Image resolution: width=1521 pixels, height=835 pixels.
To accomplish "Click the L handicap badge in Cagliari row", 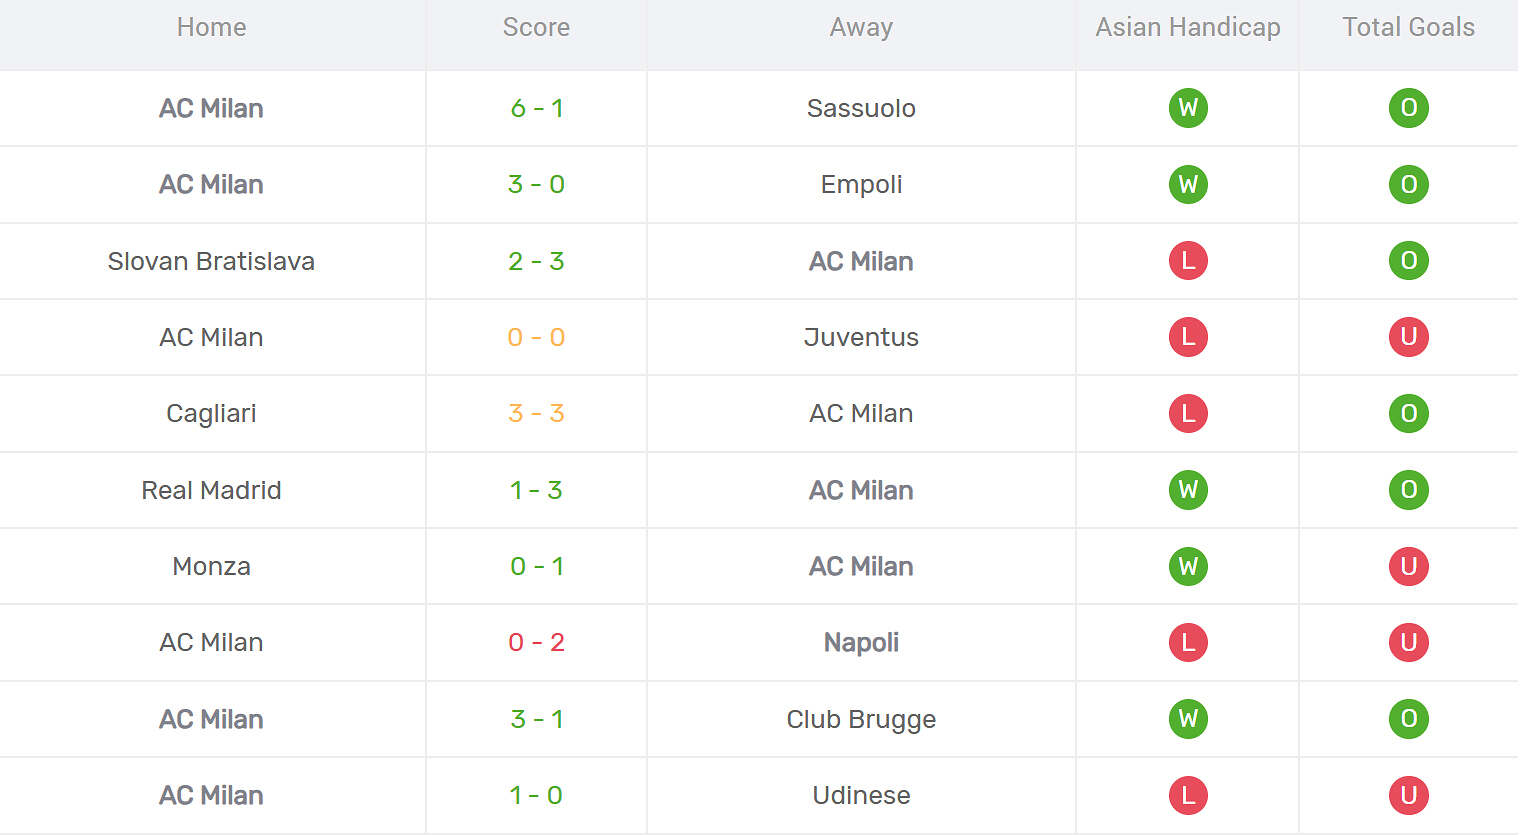I will click(x=1188, y=414).
